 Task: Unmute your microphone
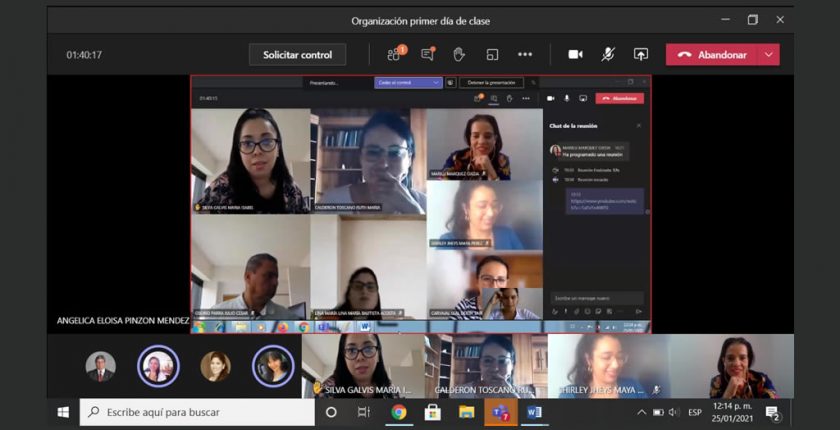(608, 54)
